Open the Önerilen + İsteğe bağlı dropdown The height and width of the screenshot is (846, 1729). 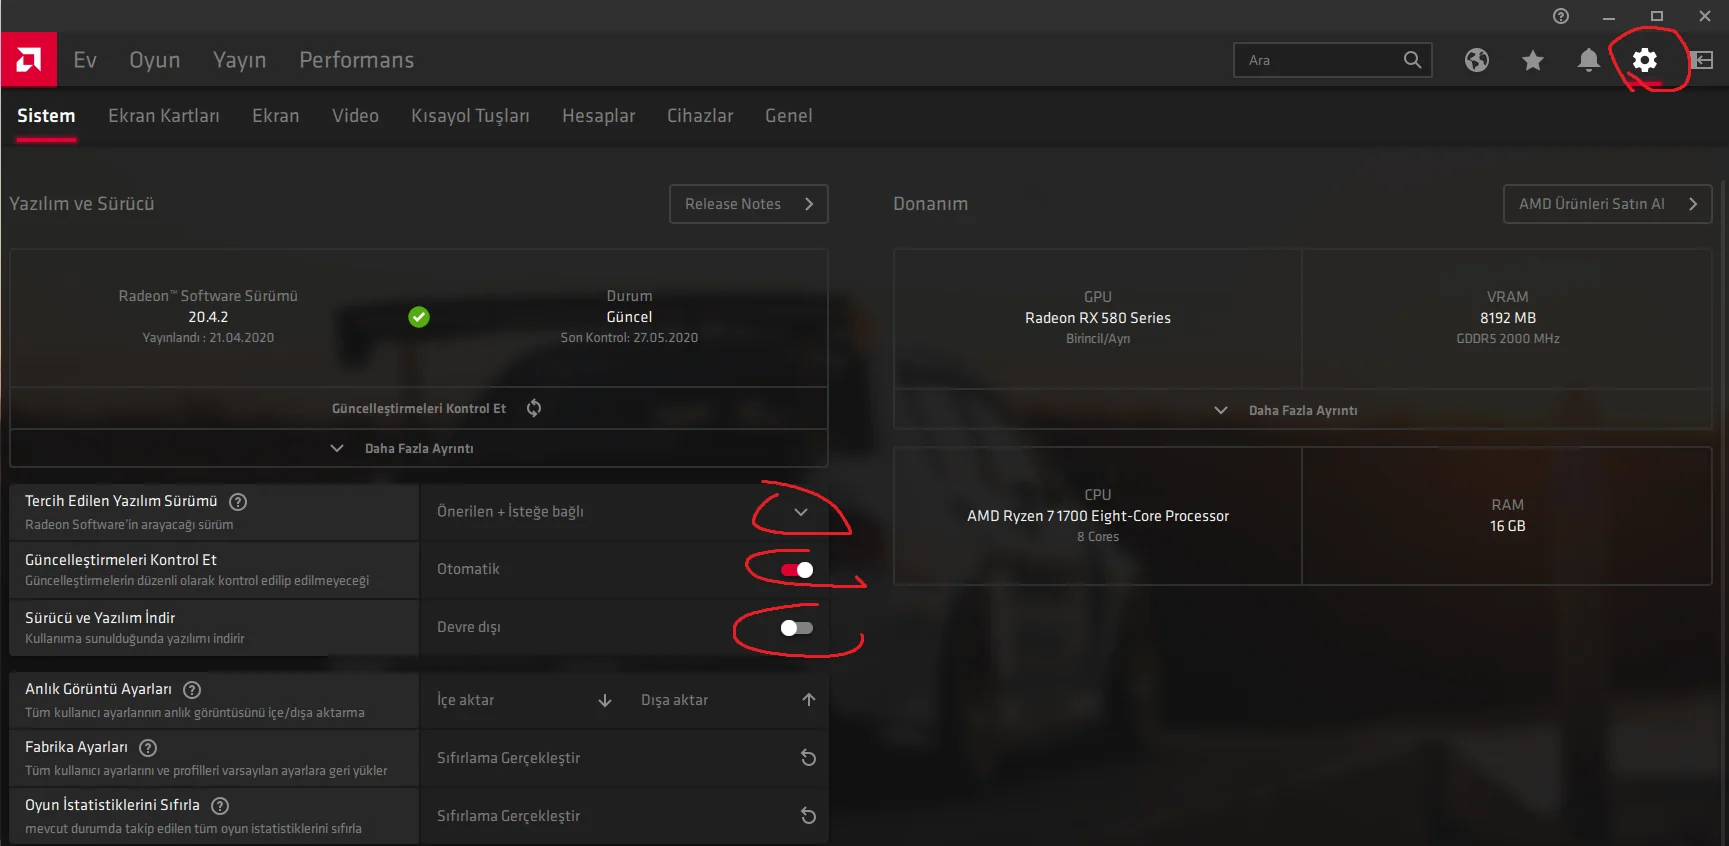(624, 512)
